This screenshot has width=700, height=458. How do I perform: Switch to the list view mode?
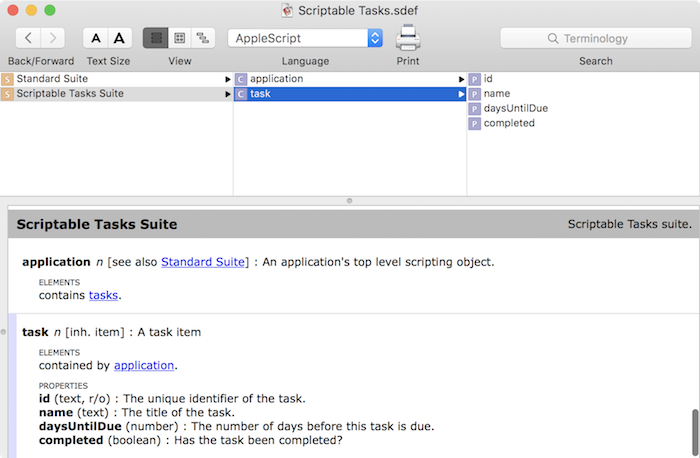(x=155, y=38)
